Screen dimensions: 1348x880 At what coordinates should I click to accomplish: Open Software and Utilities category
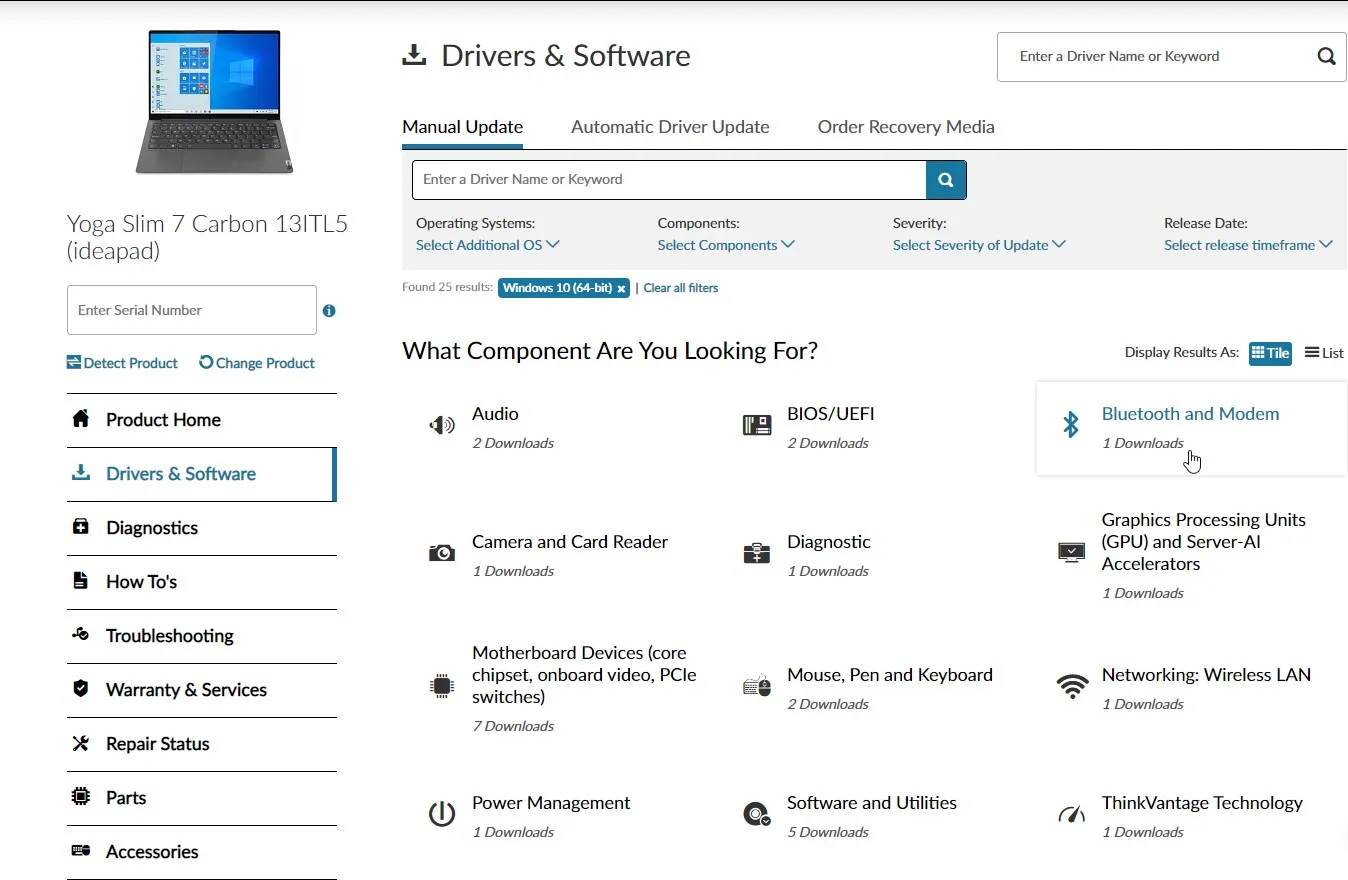pos(872,803)
